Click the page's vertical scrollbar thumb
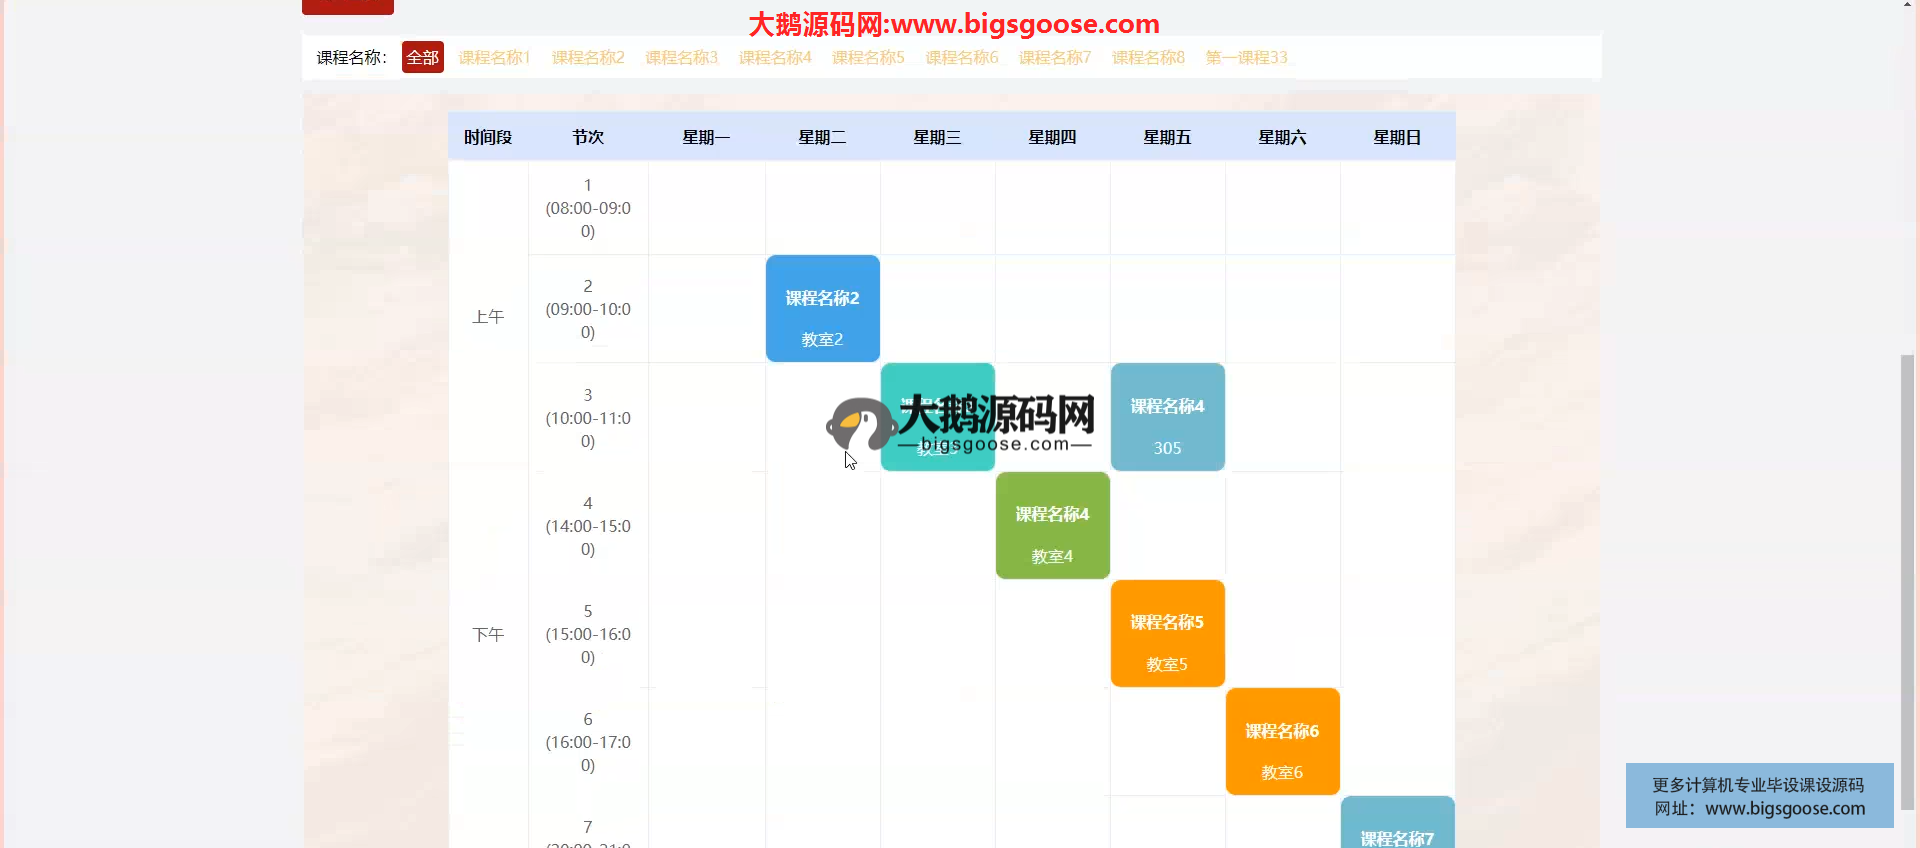1920x848 pixels. click(x=1909, y=580)
